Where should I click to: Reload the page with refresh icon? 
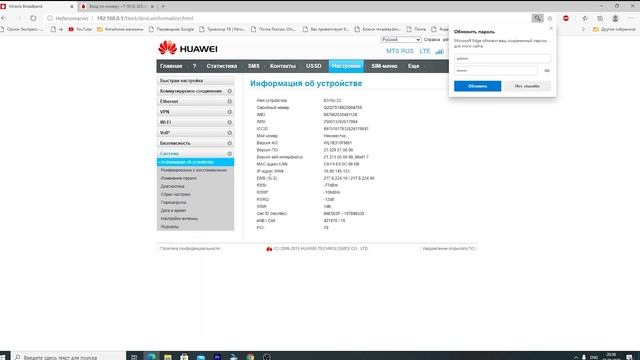(33, 18)
